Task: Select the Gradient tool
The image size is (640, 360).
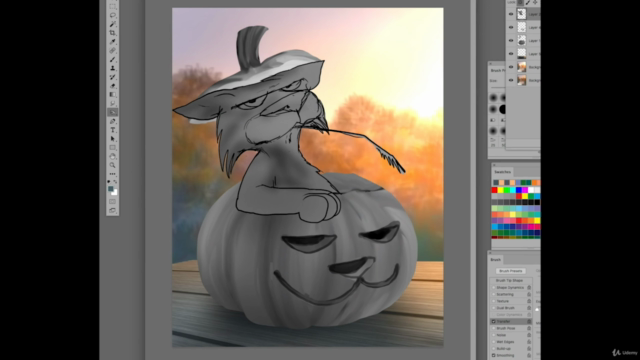Action: tap(113, 95)
